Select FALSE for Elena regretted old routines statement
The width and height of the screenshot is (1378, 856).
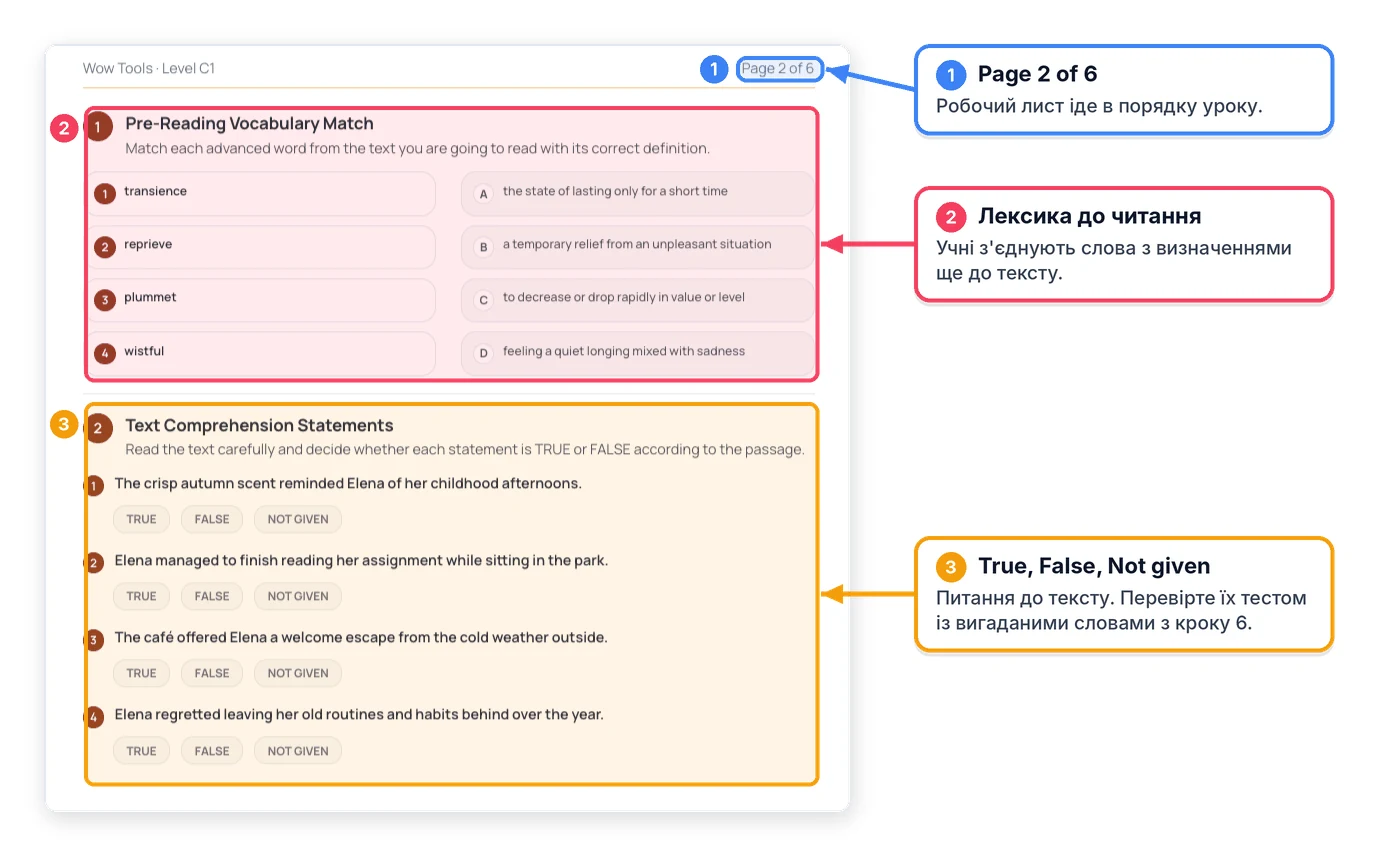tap(212, 751)
